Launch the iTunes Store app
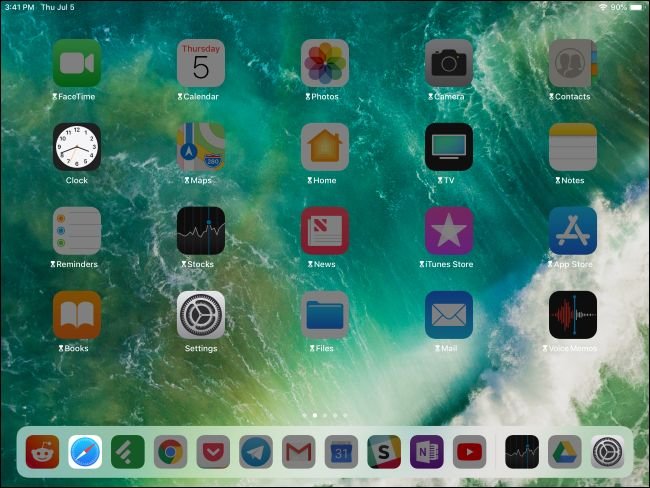The width and height of the screenshot is (650, 488). coord(449,231)
